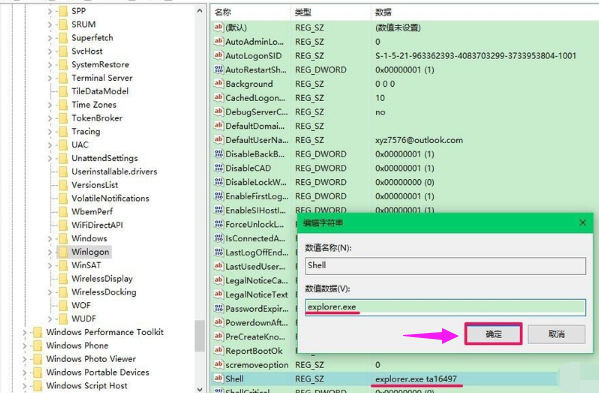Screen dimensions: 599x393
Task: Expand the SystemRestore key arrow
Action: [x=50, y=65]
